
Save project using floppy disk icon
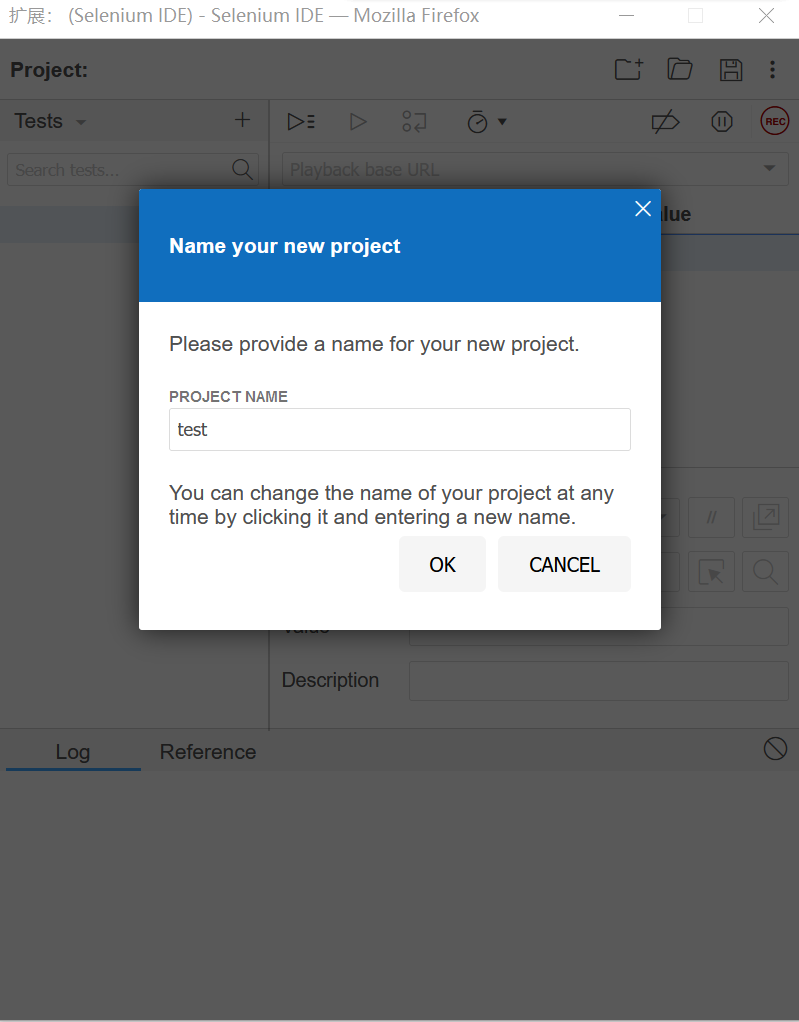pyautogui.click(x=731, y=70)
